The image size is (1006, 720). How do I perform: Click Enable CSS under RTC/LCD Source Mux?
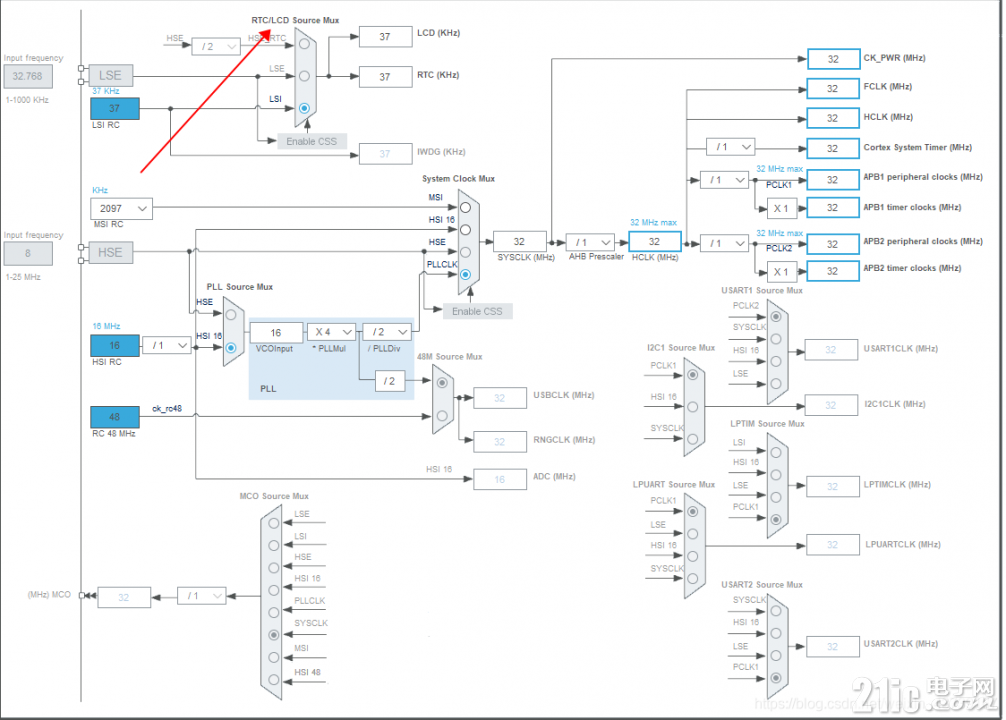tap(312, 141)
